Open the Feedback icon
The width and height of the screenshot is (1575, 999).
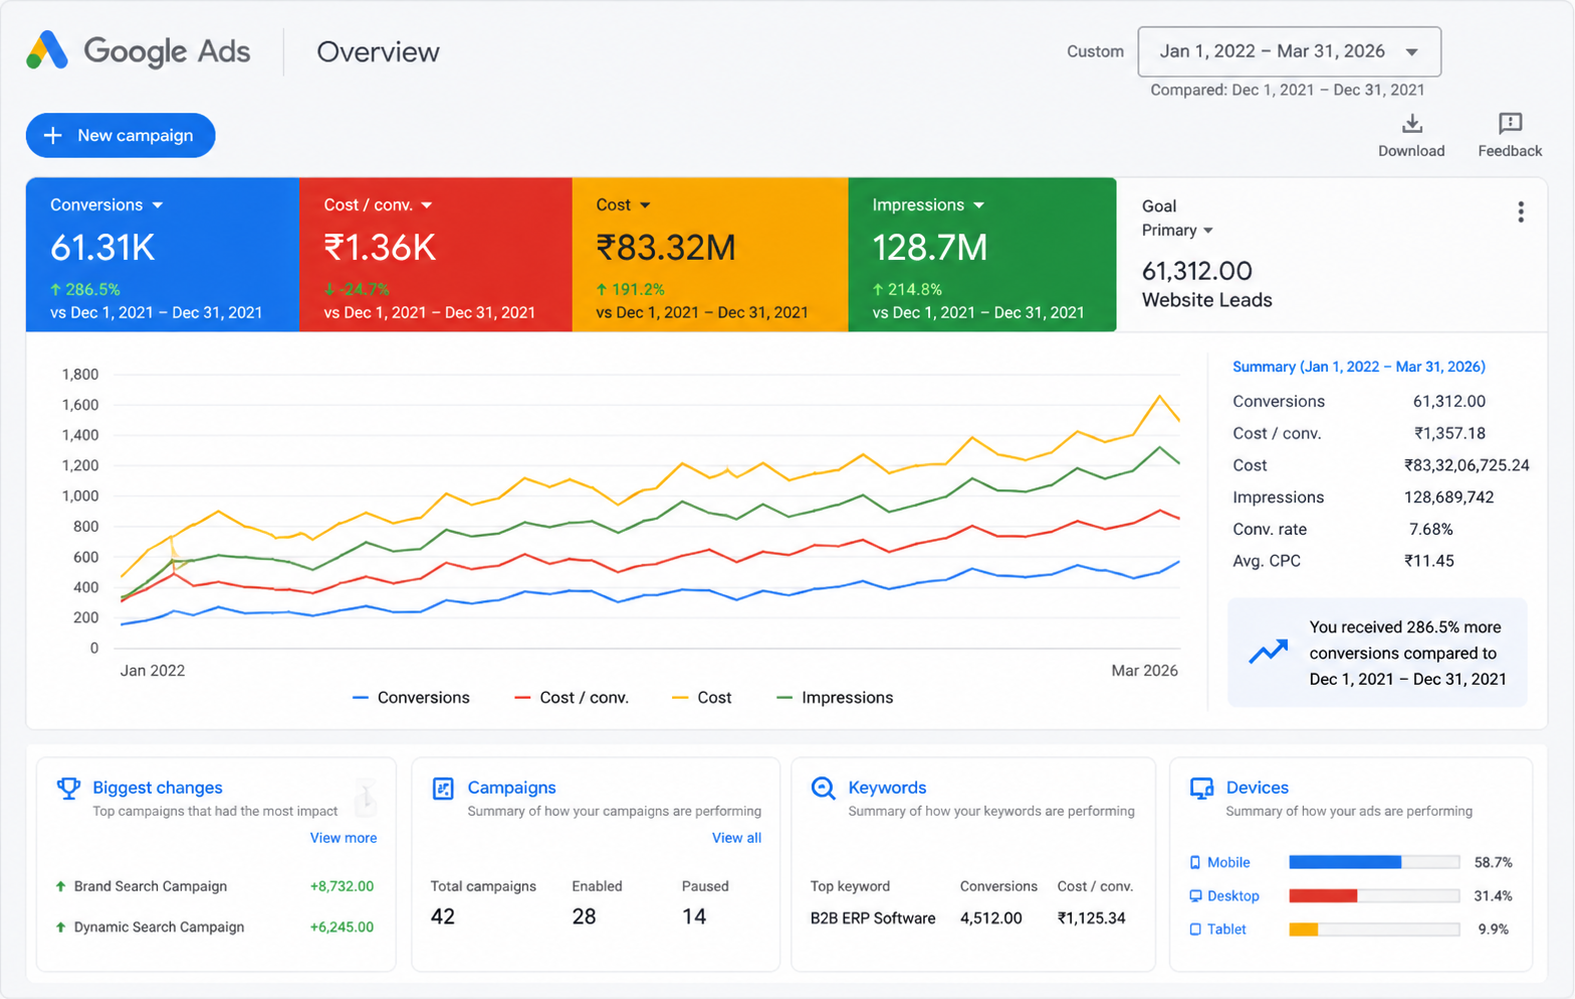[1510, 124]
